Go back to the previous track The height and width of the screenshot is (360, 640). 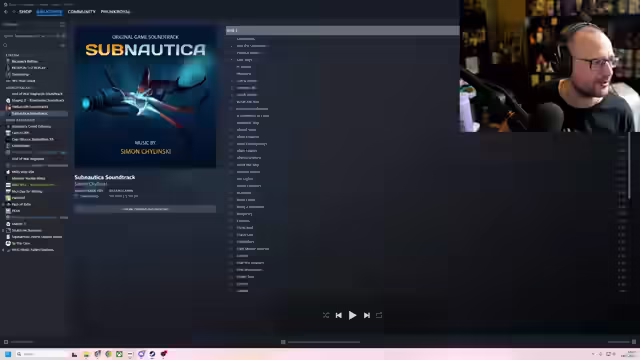click(338, 315)
